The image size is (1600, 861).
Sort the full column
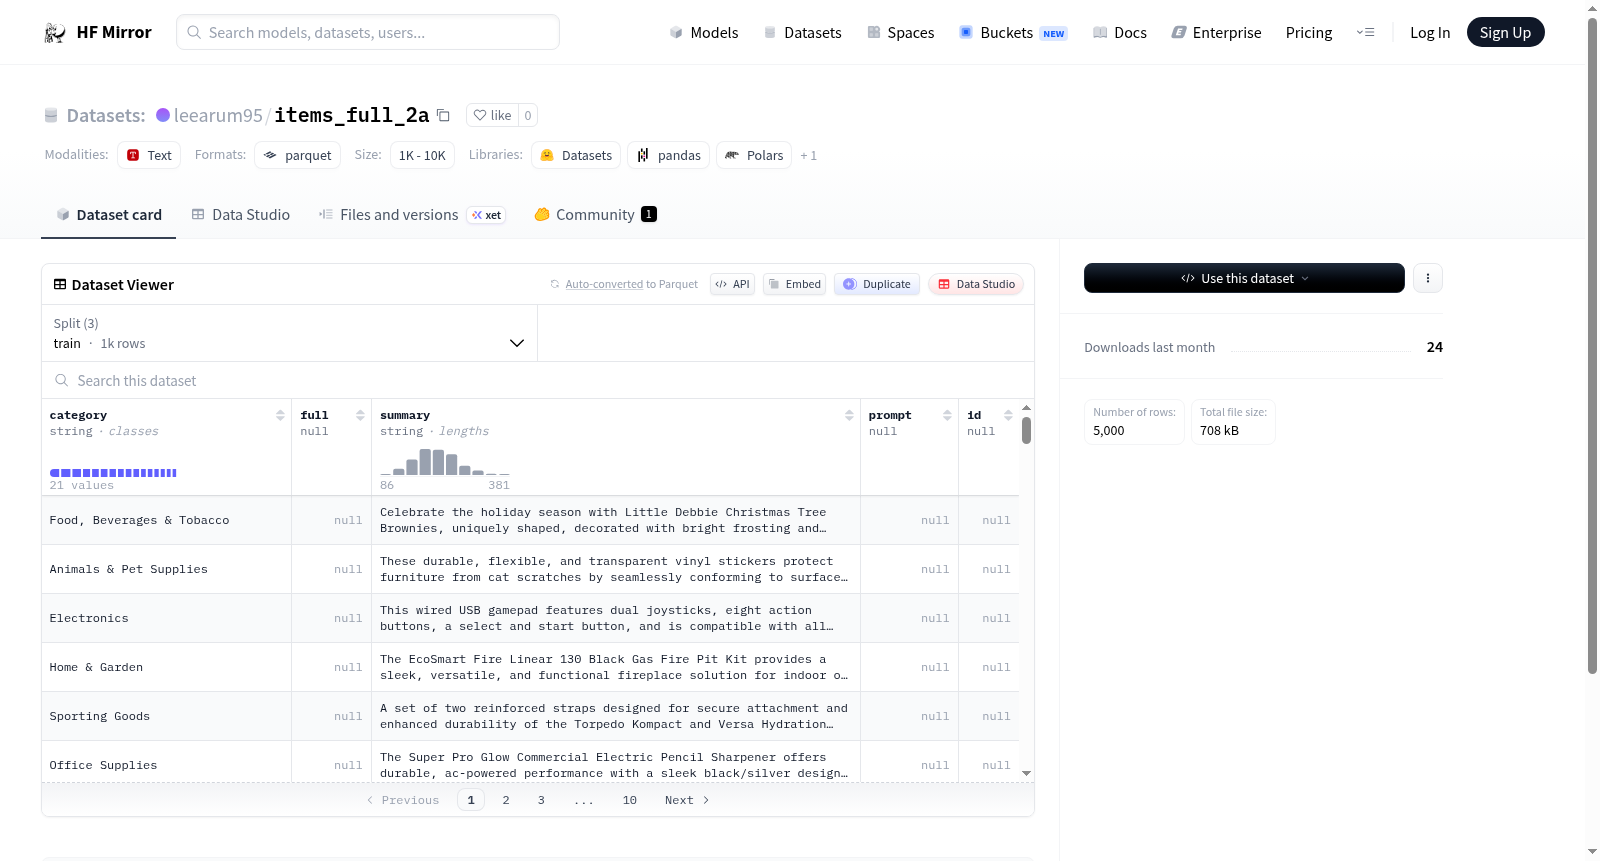tap(360, 415)
